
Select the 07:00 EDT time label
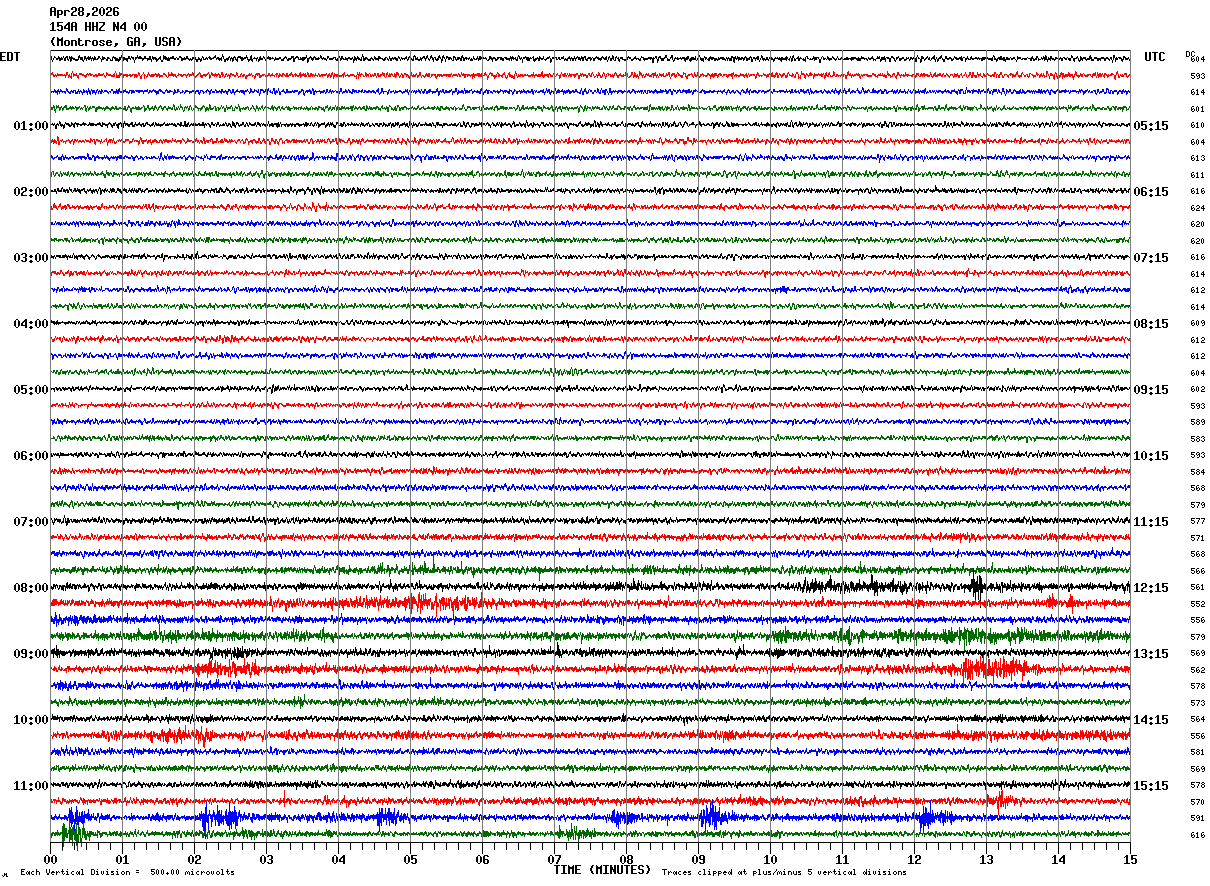(x=31, y=522)
